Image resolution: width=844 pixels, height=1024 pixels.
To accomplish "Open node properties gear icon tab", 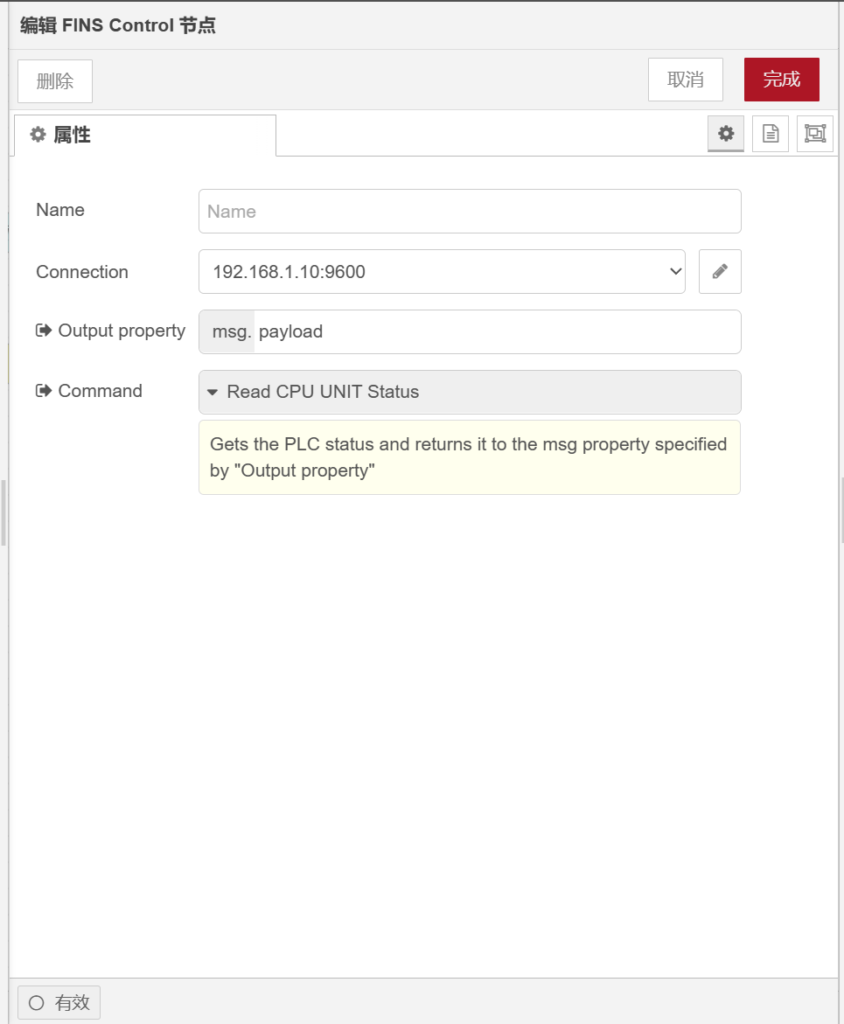I will pyautogui.click(x=725, y=134).
